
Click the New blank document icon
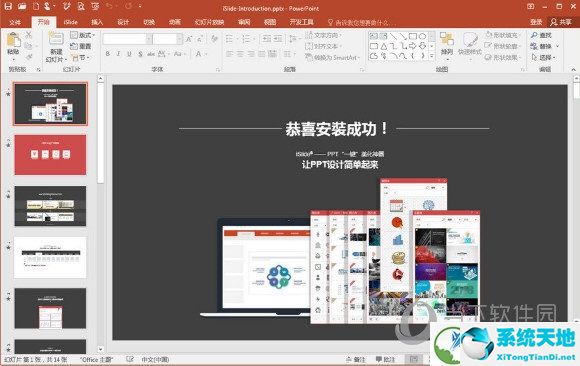tap(36, 6)
